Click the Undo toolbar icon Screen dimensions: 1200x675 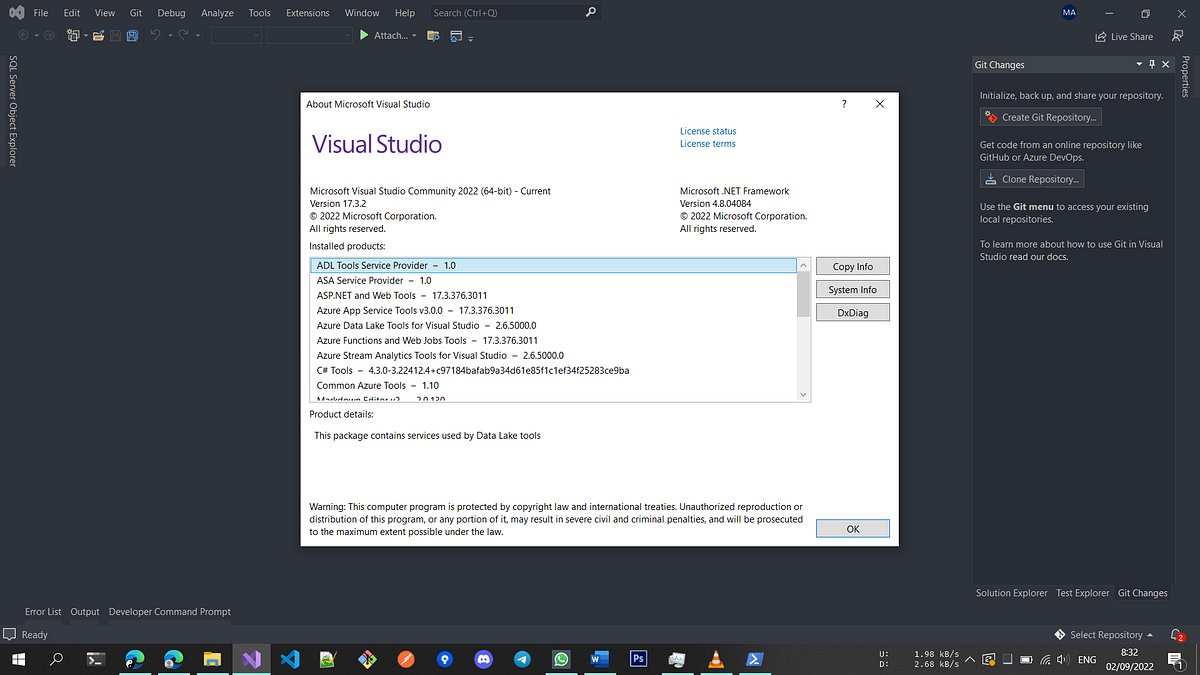(x=156, y=35)
